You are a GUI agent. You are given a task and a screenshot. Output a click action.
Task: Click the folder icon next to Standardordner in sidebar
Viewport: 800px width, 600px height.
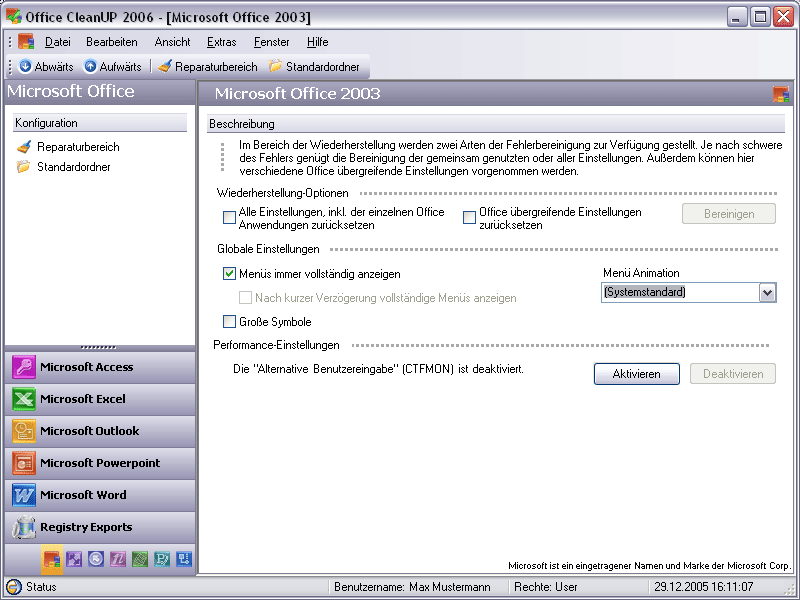23,167
